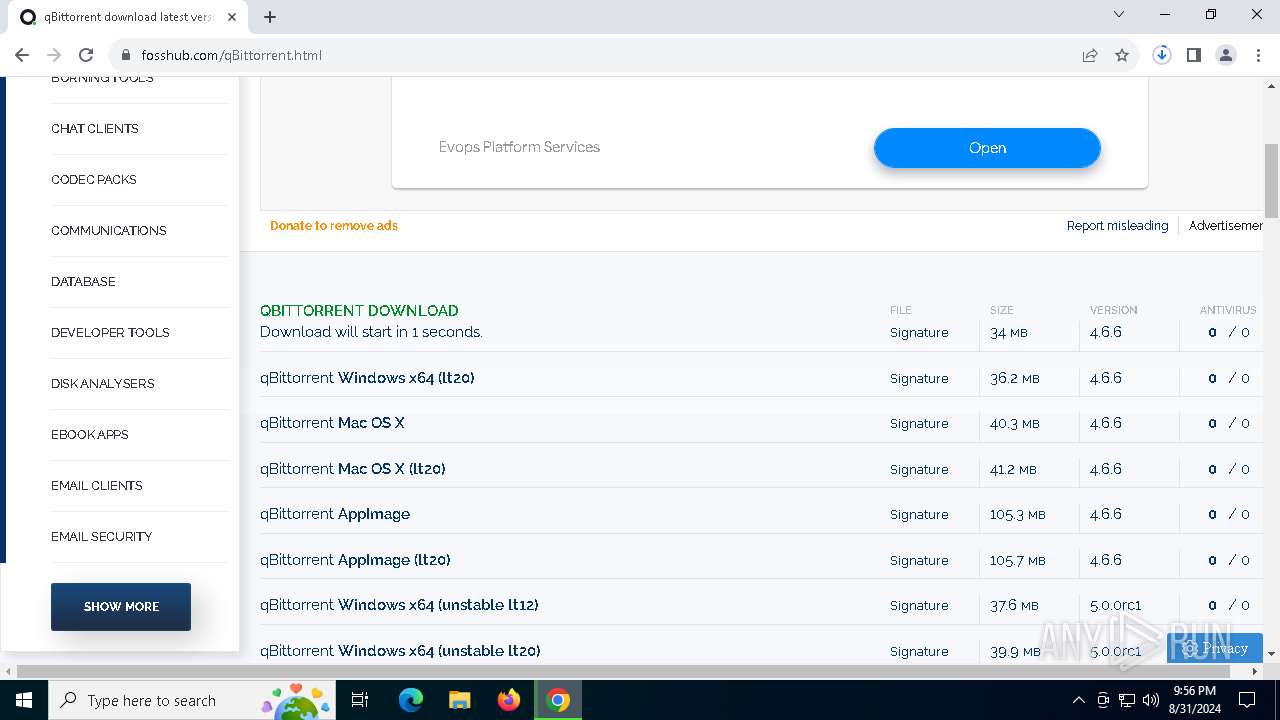Viewport: 1280px width, 720px height.
Task: Open File Explorer from taskbar
Action: (459, 700)
